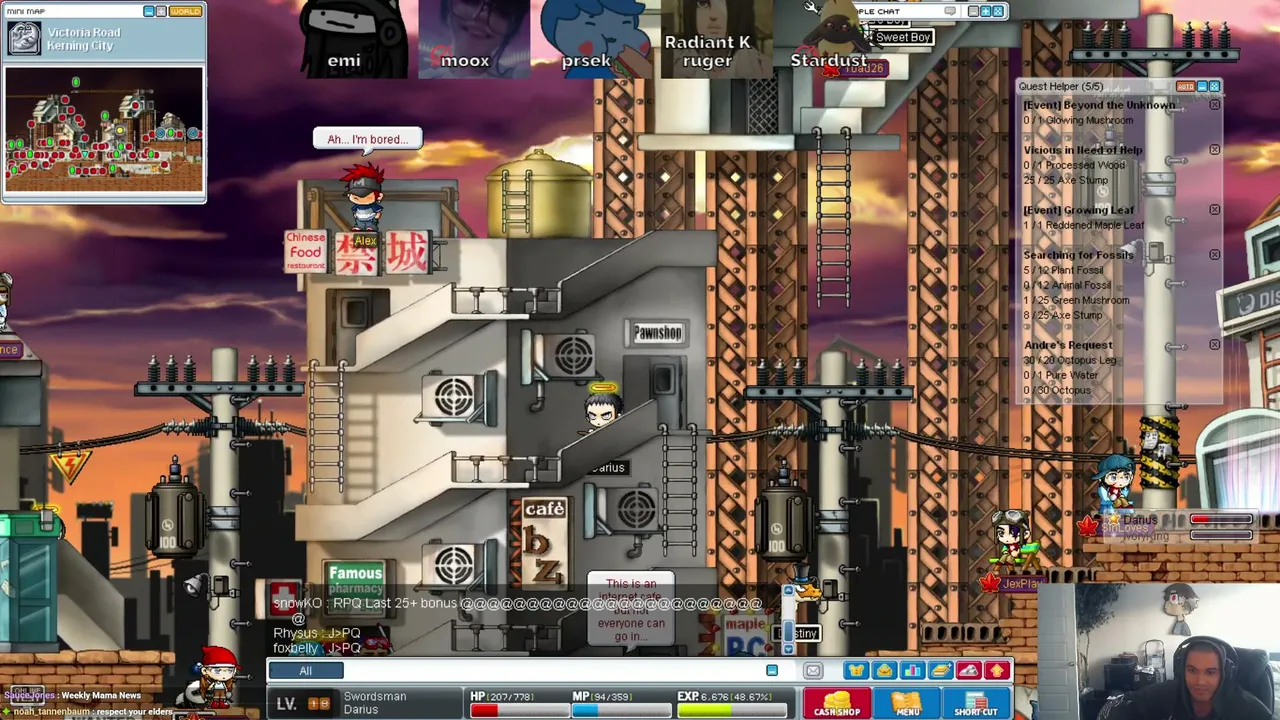Open the [Event] Beyond the Unknown quest
This screenshot has height=720, width=1280.
click(x=1099, y=105)
